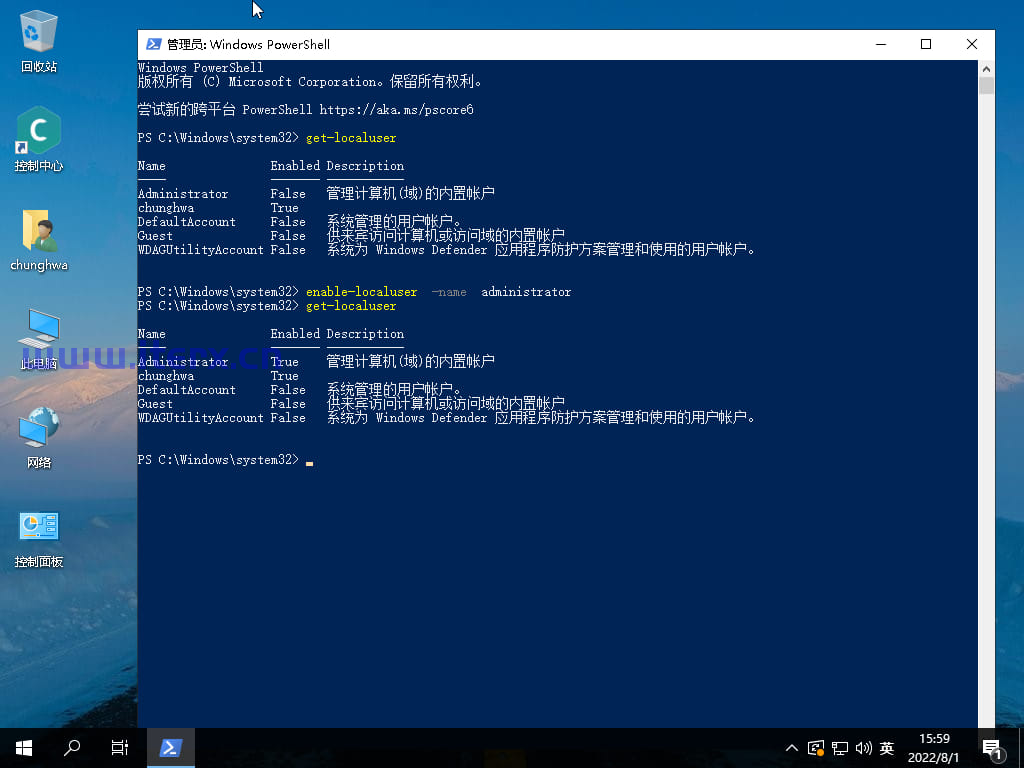1024x768 pixels.
Task: Open the 控制面板 desktop icon
Action: (x=39, y=539)
